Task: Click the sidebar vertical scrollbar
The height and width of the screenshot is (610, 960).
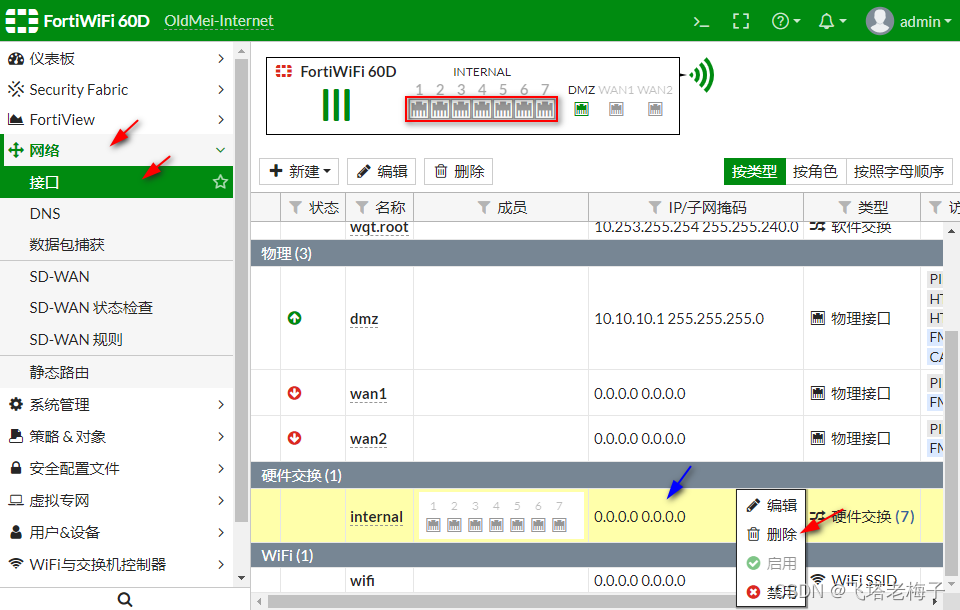Action: pyautogui.click(x=241, y=290)
